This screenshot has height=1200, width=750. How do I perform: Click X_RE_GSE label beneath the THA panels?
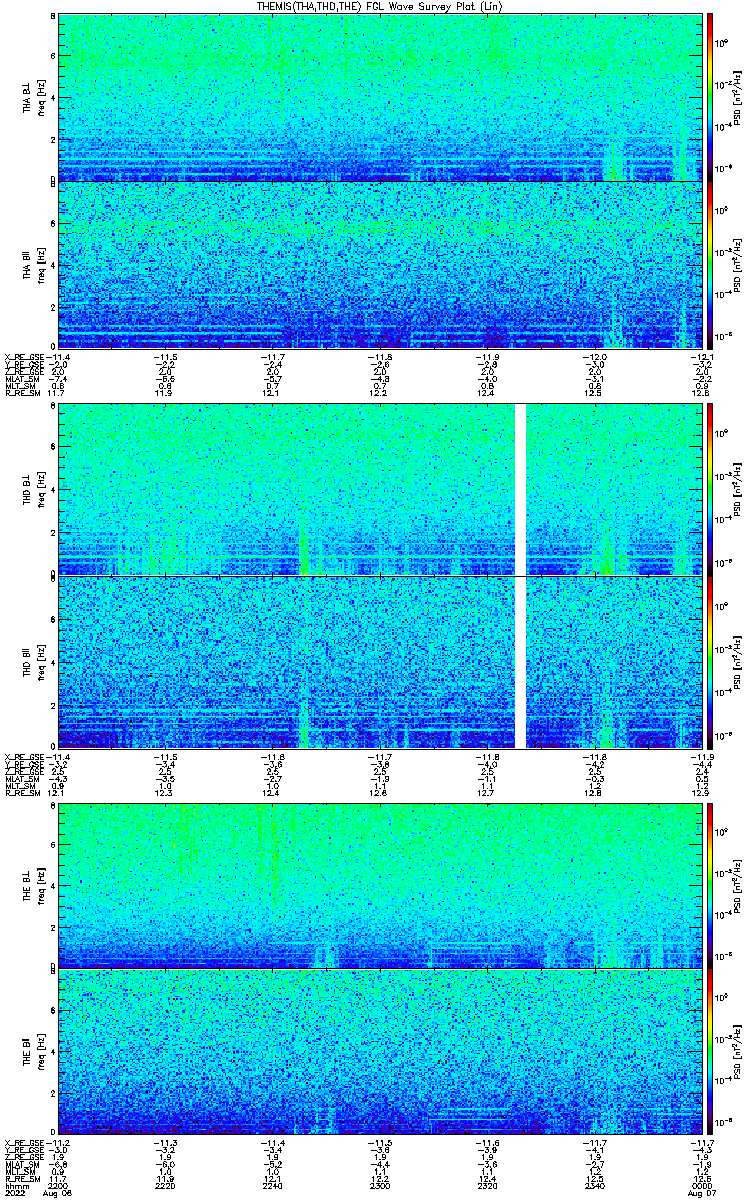(x=24, y=356)
